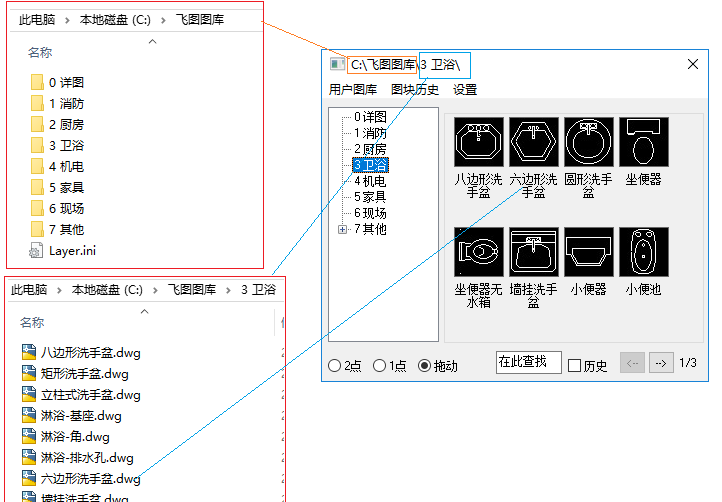Click the 立柱式洗手盆.dwg file name

[x=91, y=395]
